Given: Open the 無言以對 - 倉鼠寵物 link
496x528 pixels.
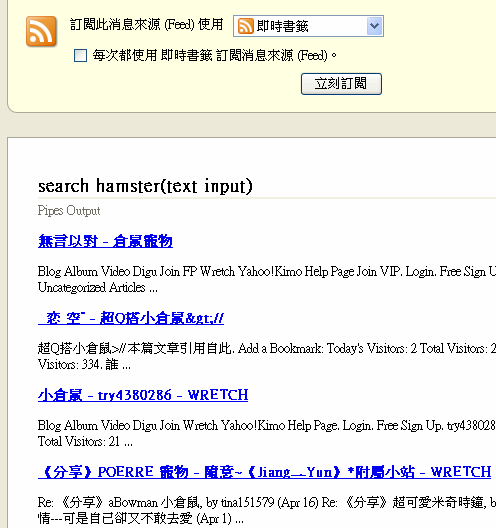Looking at the screenshot, I should pyautogui.click(x=105, y=241).
